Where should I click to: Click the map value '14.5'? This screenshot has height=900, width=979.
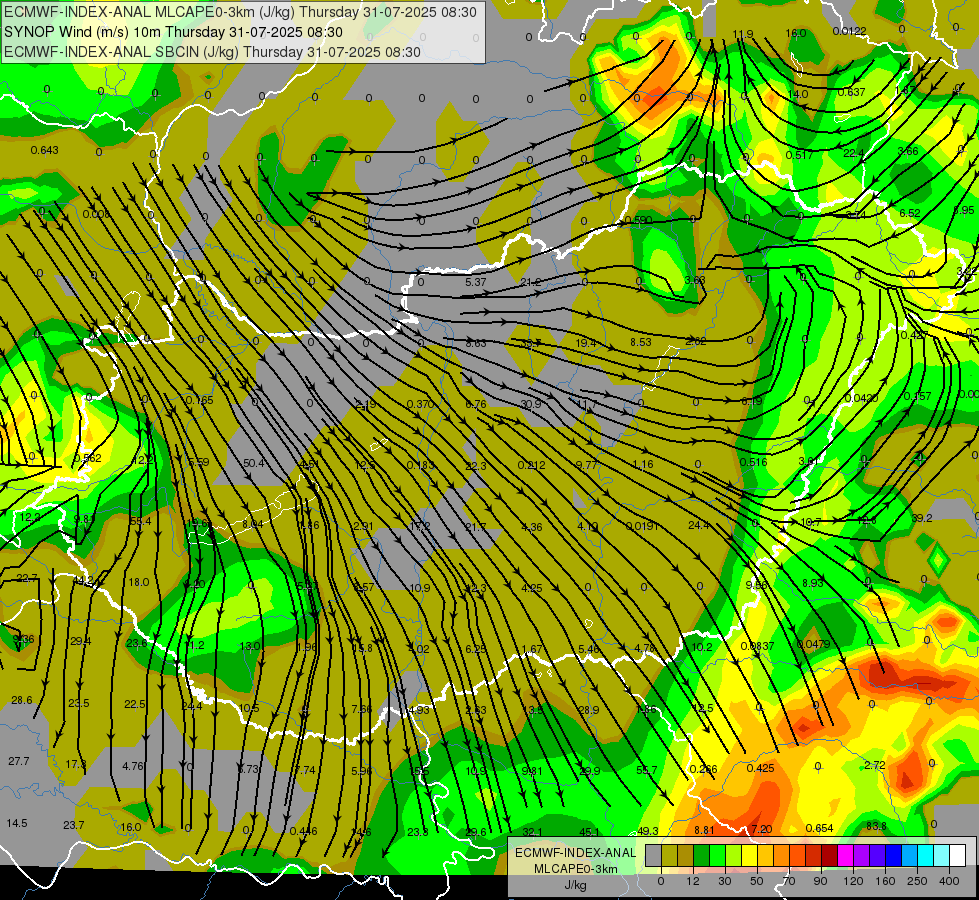(x=17, y=823)
